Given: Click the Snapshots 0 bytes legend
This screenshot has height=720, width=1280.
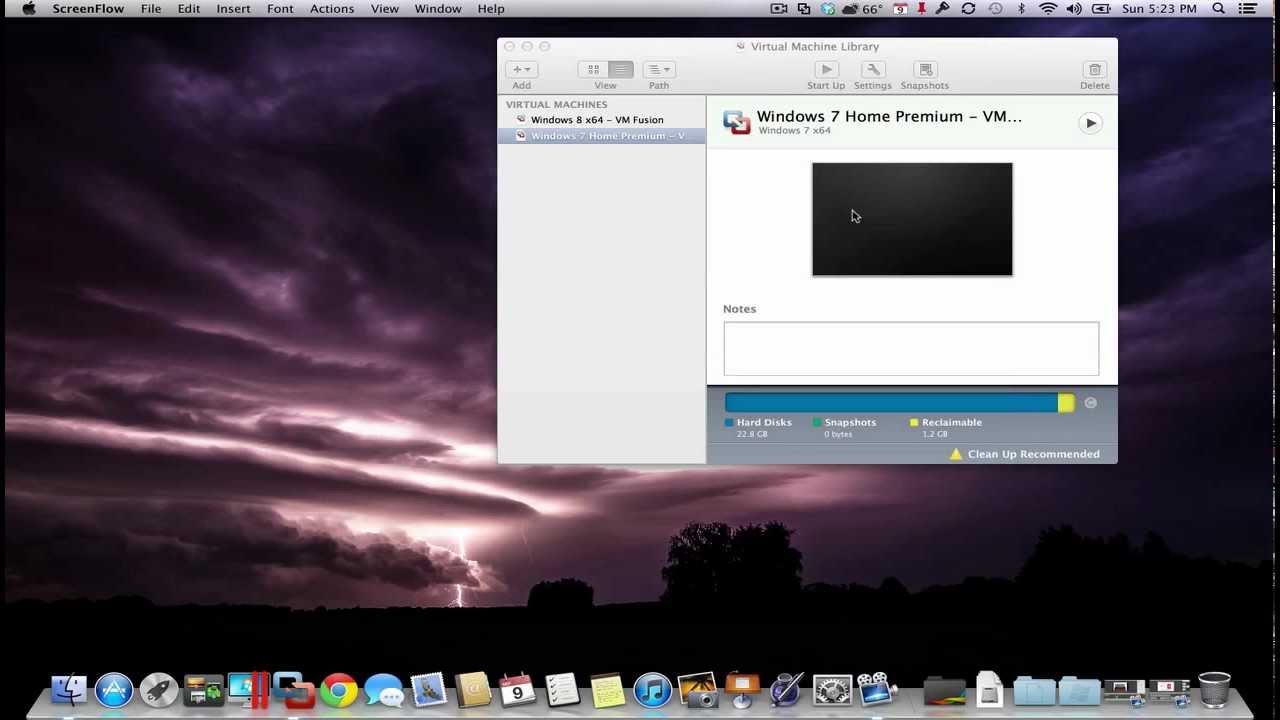Looking at the screenshot, I should 845,428.
